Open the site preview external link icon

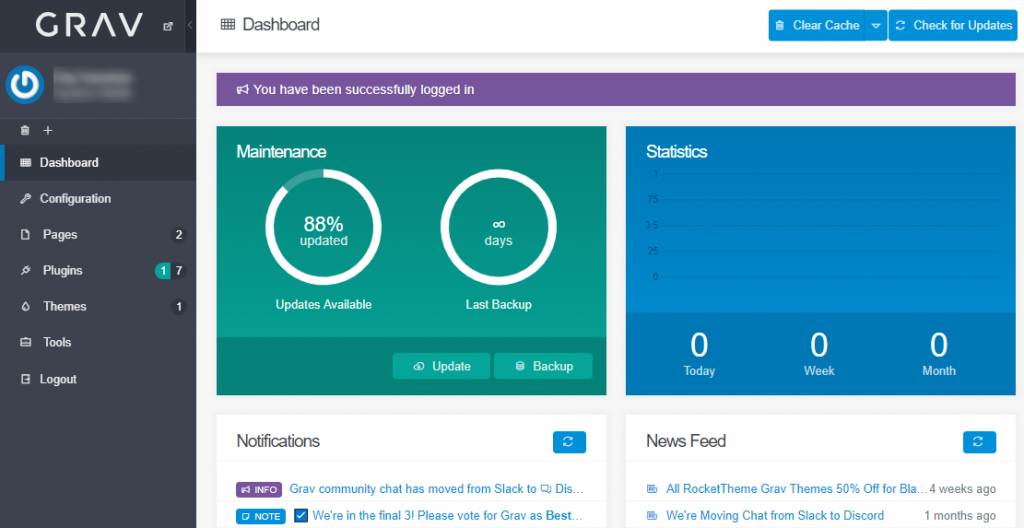(168, 26)
